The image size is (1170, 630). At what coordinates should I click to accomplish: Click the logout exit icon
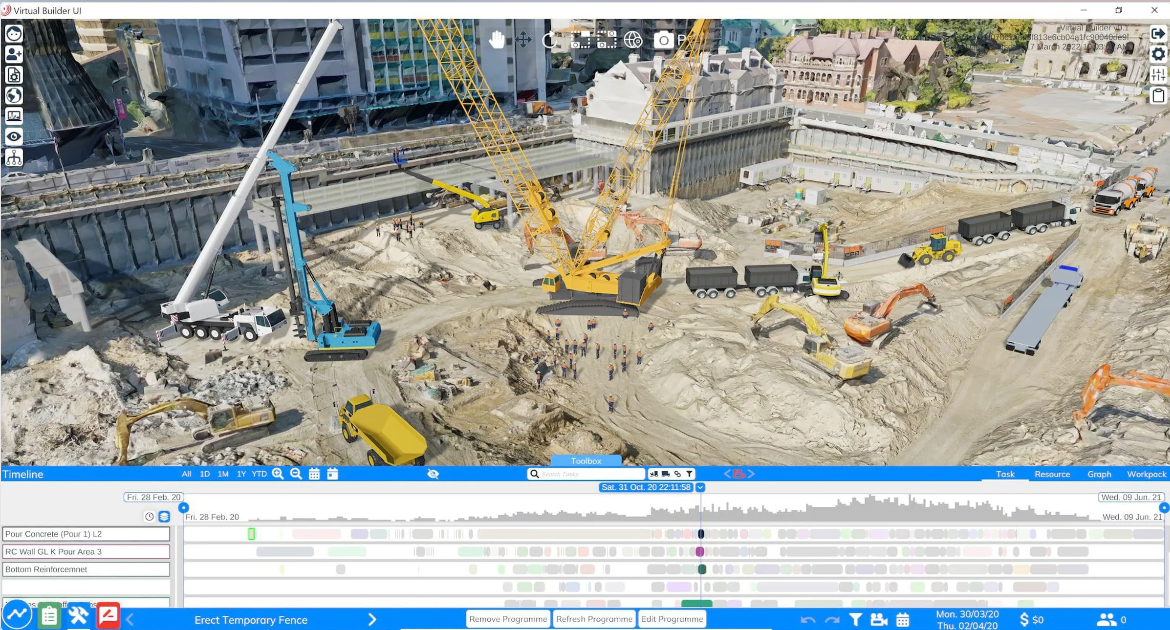point(1158,33)
